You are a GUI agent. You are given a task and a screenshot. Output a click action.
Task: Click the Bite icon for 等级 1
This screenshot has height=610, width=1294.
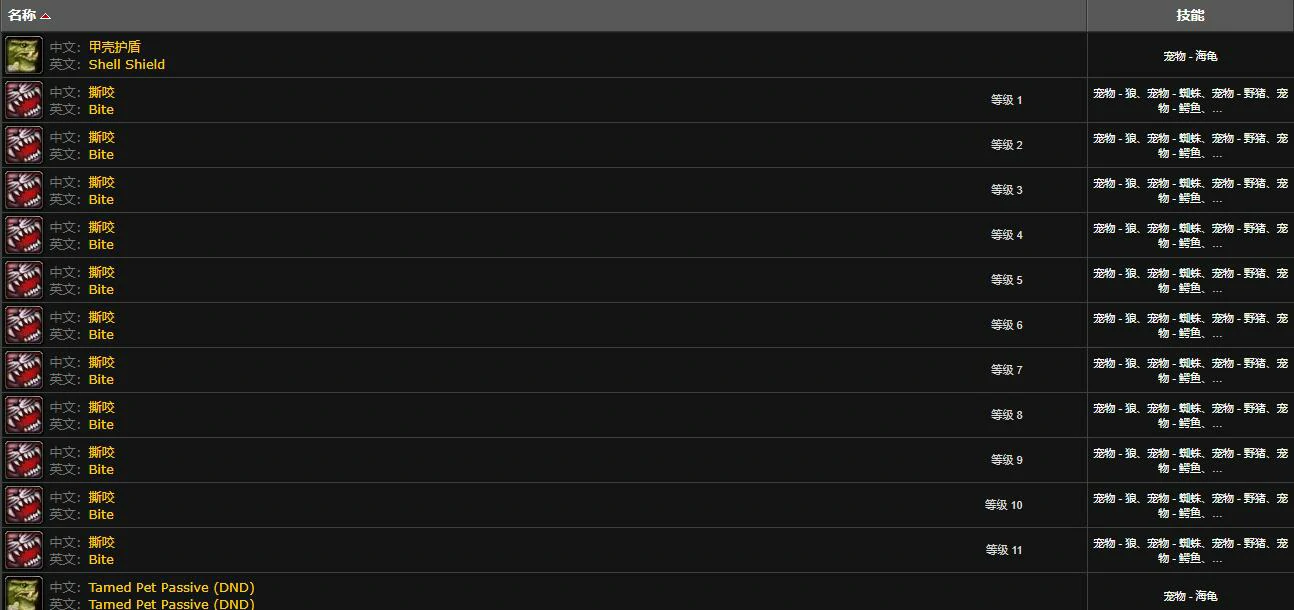(24, 100)
